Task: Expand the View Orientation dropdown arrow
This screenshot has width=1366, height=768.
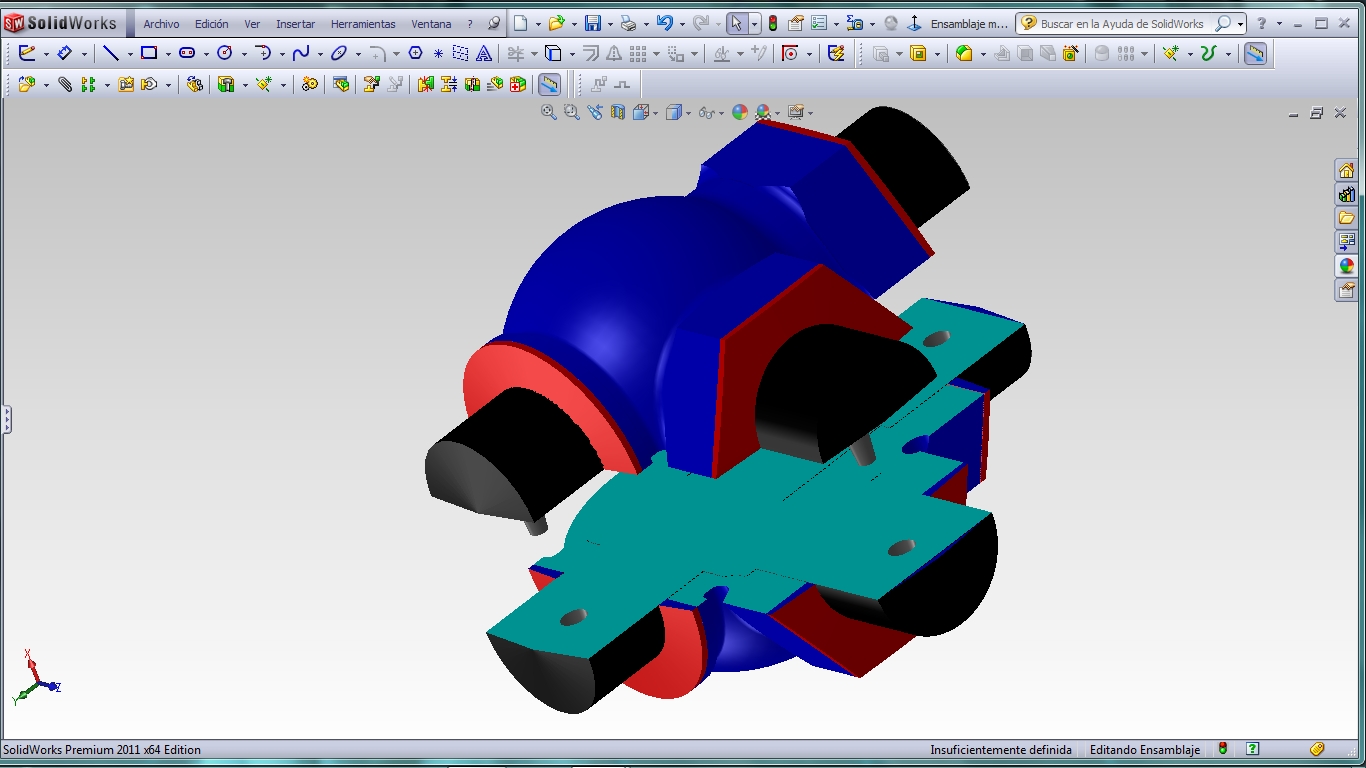Action: click(656, 113)
